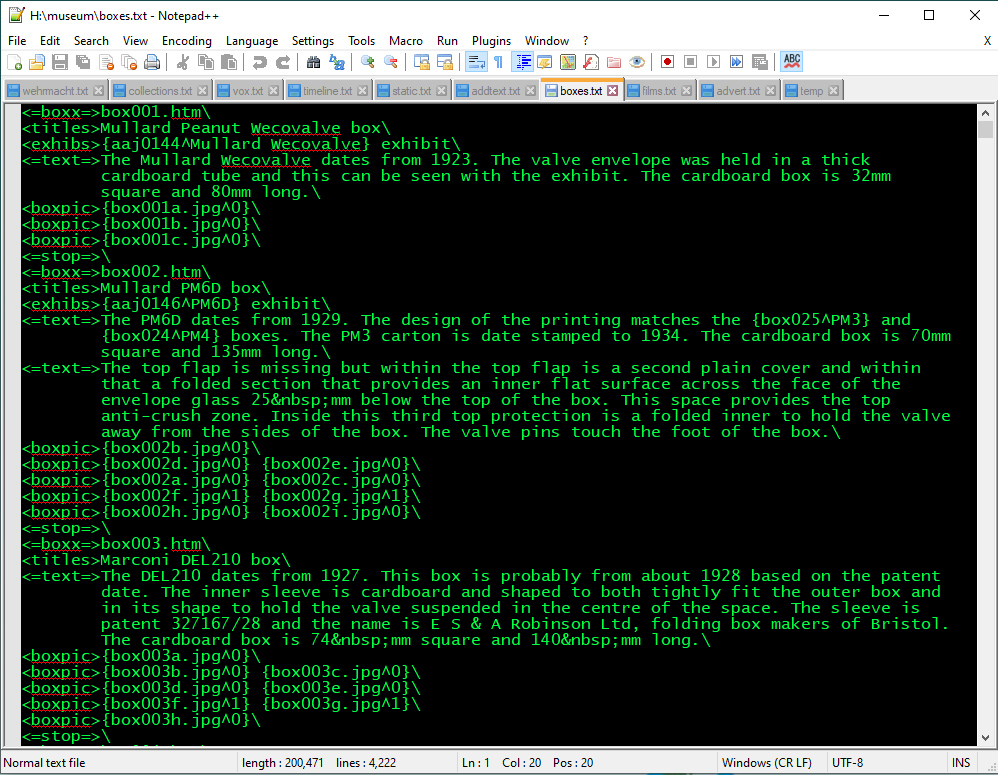Open the Search menu
The width and height of the screenshot is (998, 775).
tap(91, 41)
